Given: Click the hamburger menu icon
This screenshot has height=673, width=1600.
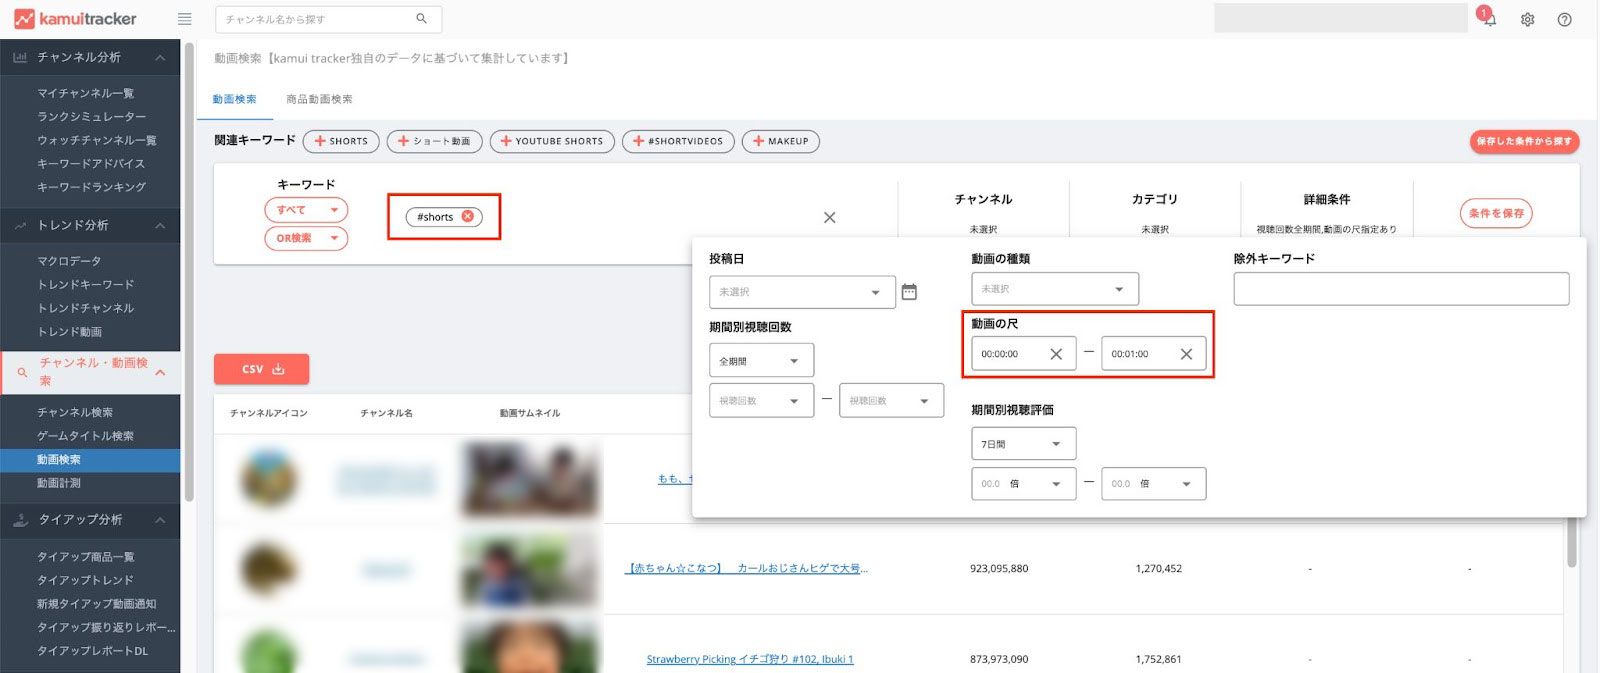Looking at the screenshot, I should [x=184, y=19].
